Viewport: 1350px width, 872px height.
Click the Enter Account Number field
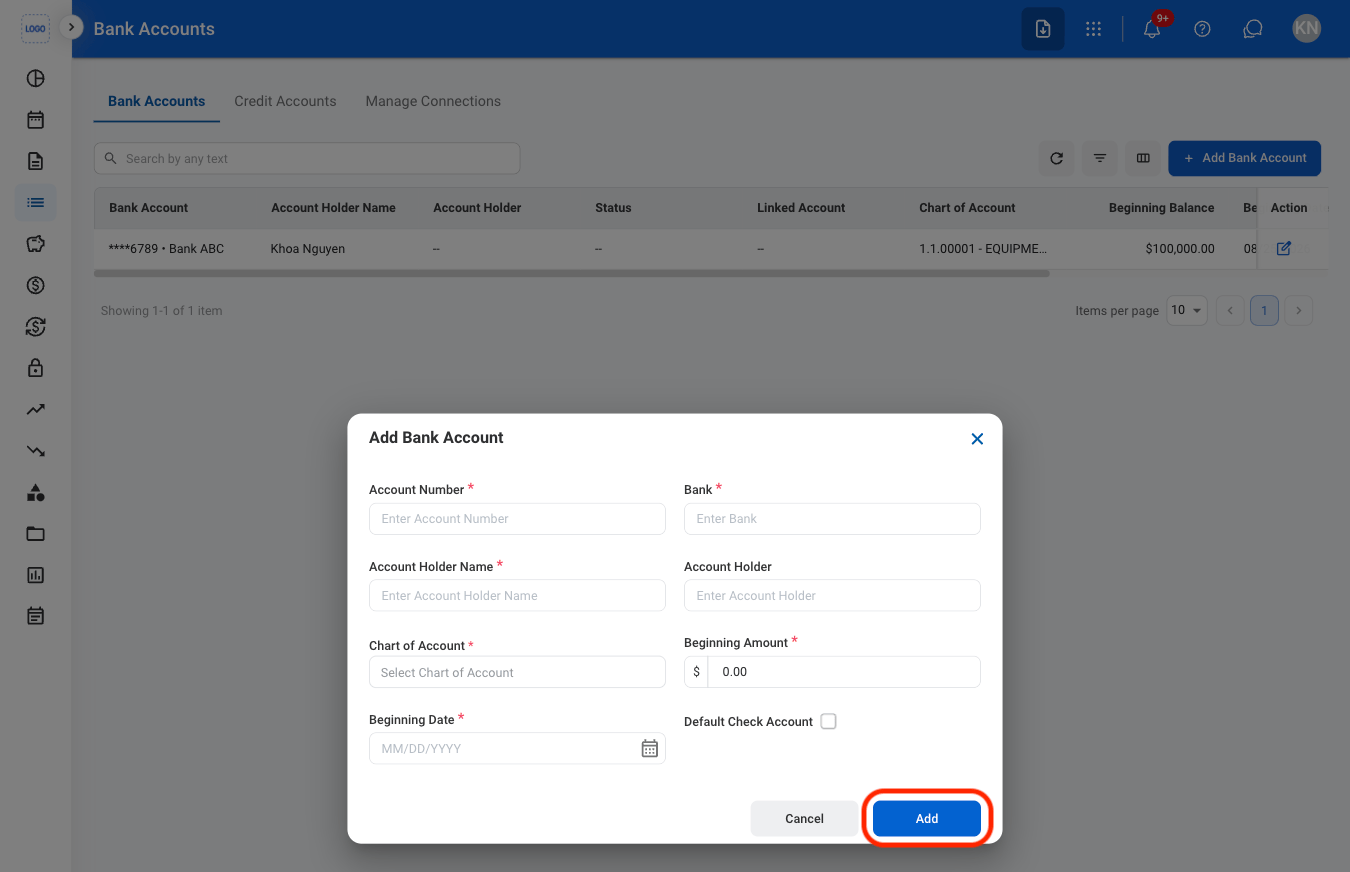[517, 518]
